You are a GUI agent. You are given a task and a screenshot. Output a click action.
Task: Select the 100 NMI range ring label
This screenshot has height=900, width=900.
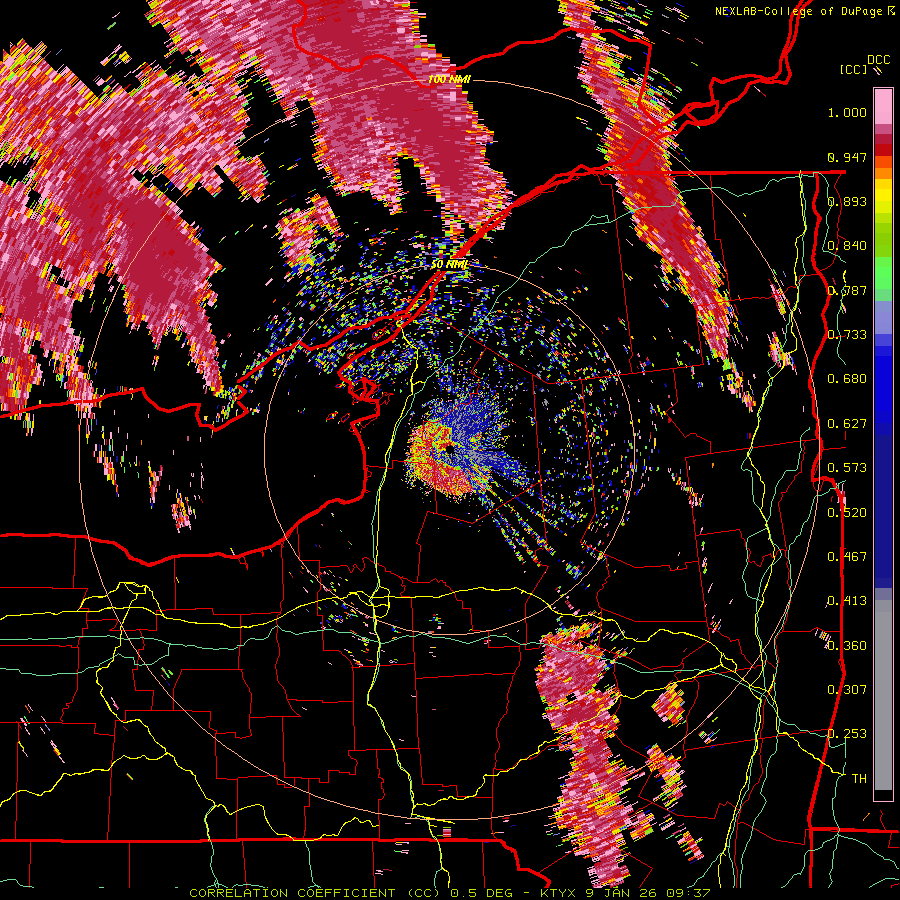(x=449, y=79)
